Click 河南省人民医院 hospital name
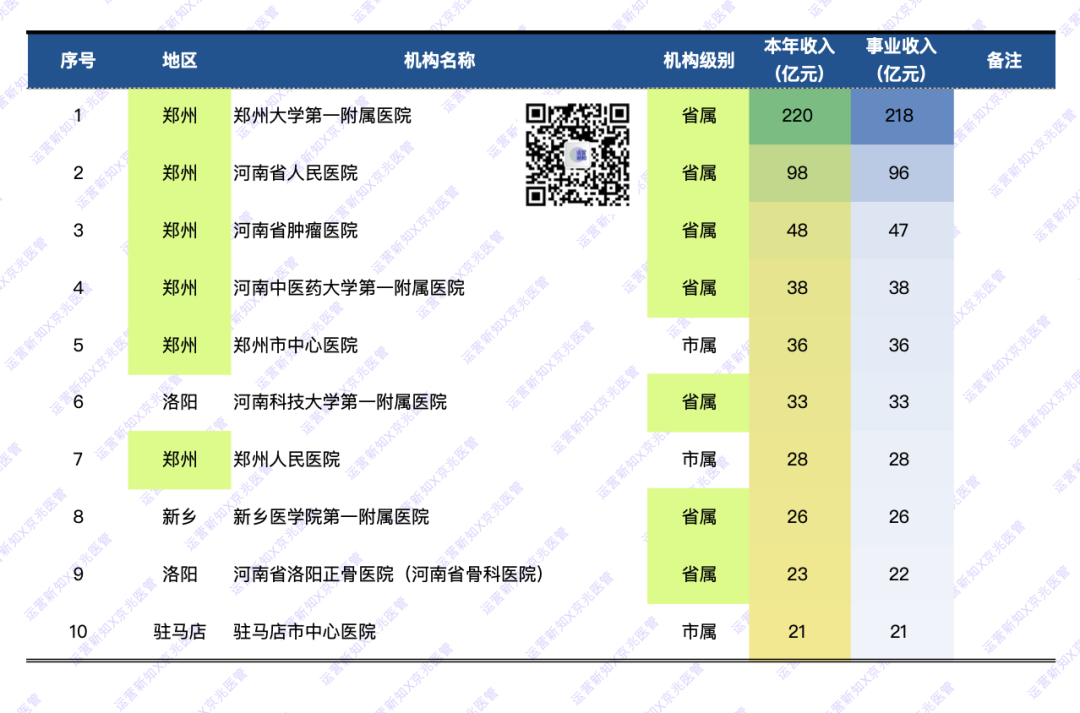The image size is (1080, 713). pyautogui.click(x=295, y=173)
